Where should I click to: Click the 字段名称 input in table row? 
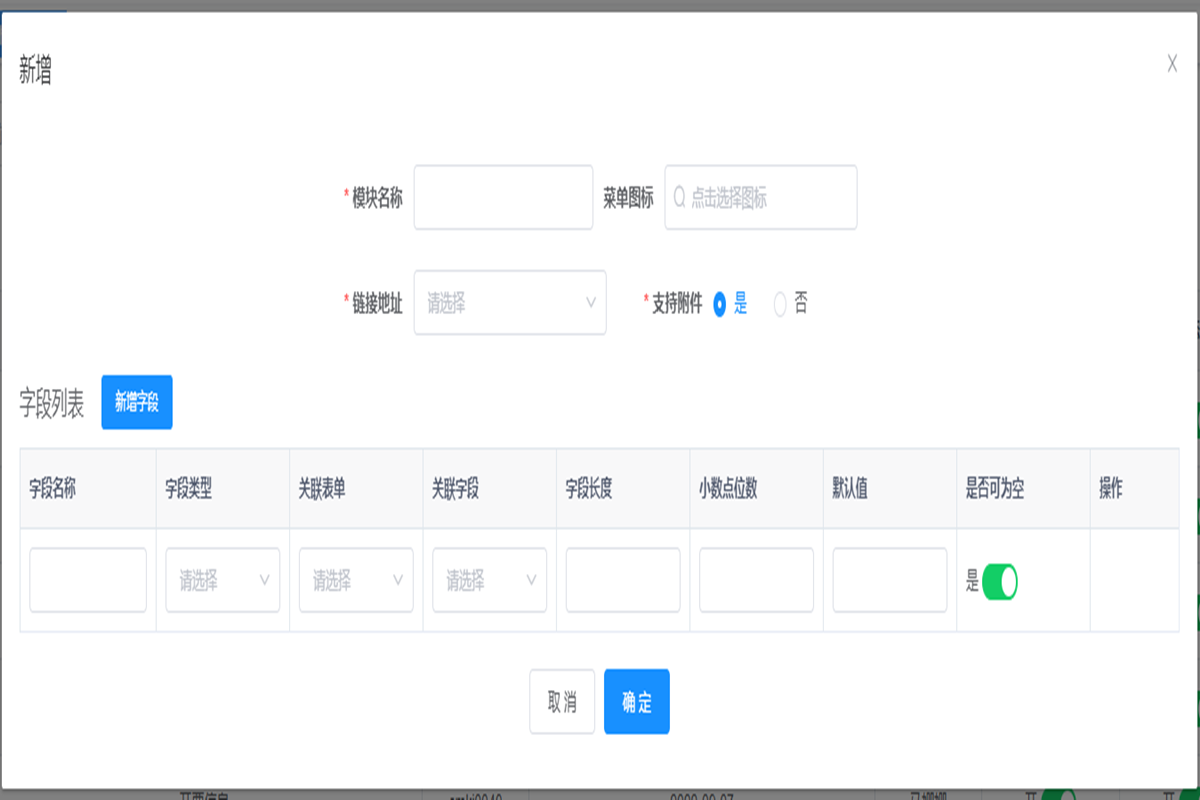coord(88,580)
